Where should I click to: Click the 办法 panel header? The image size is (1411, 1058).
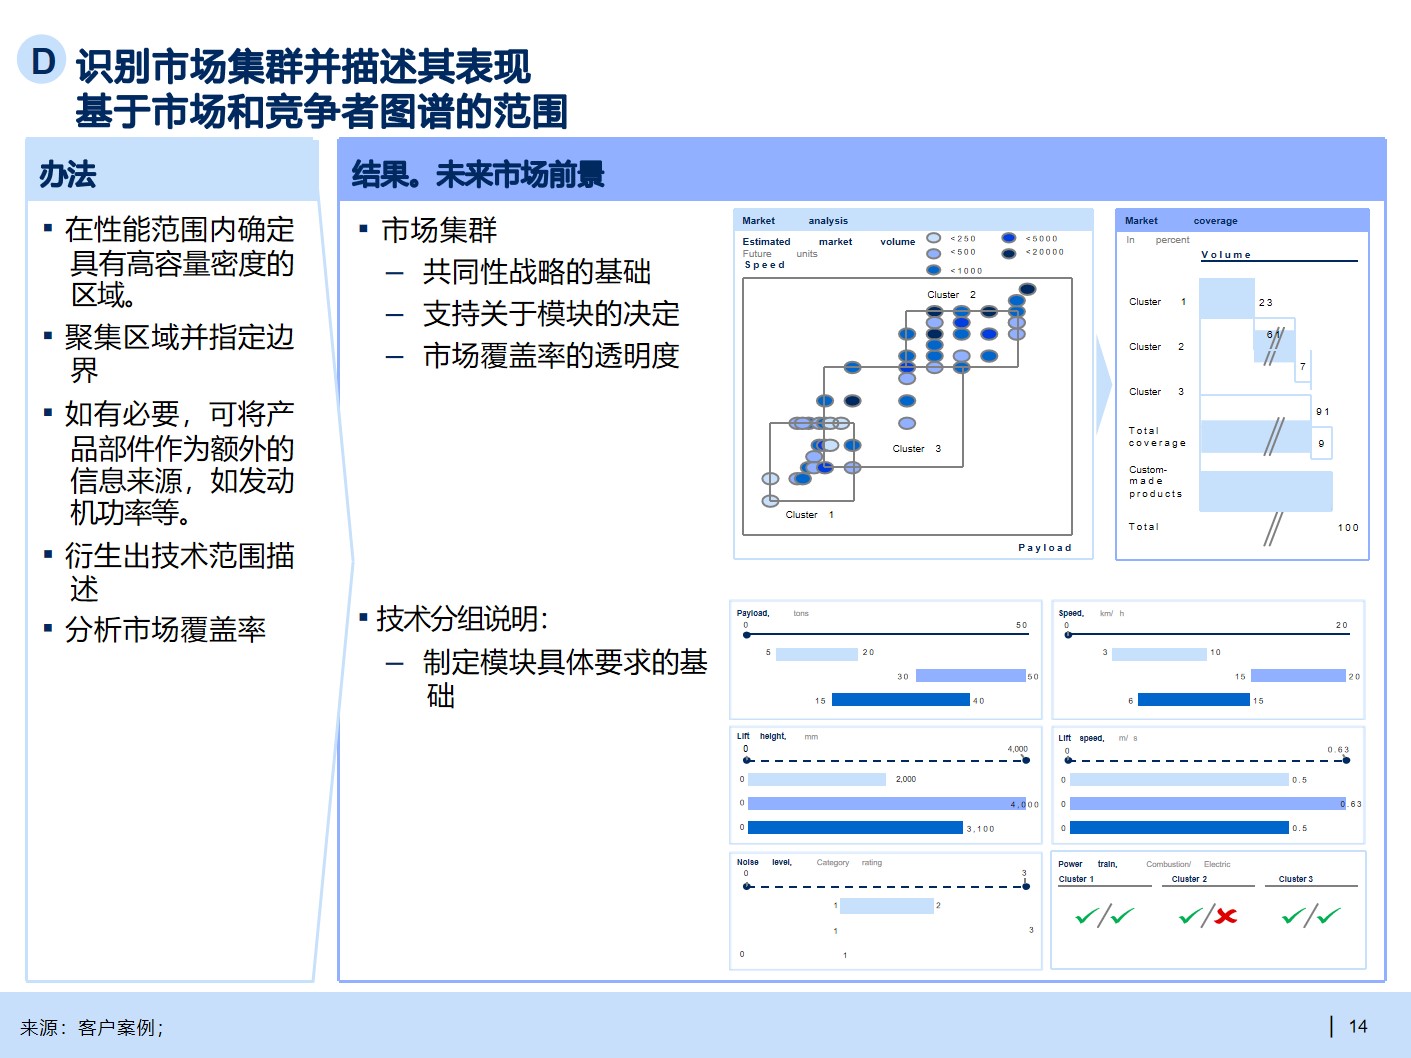[x=171, y=170]
